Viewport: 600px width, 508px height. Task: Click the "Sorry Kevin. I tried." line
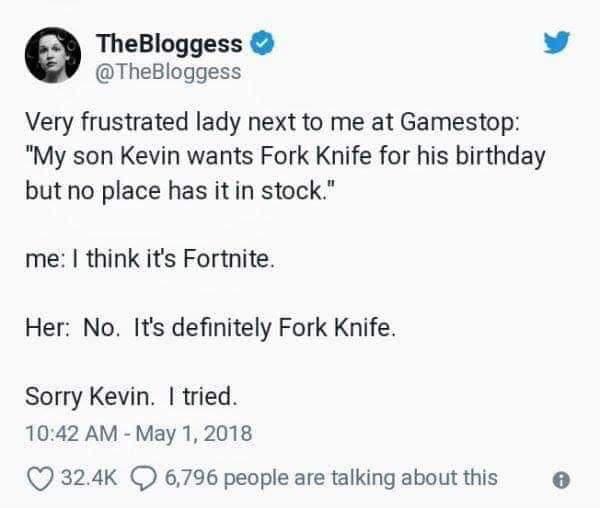[132, 398]
